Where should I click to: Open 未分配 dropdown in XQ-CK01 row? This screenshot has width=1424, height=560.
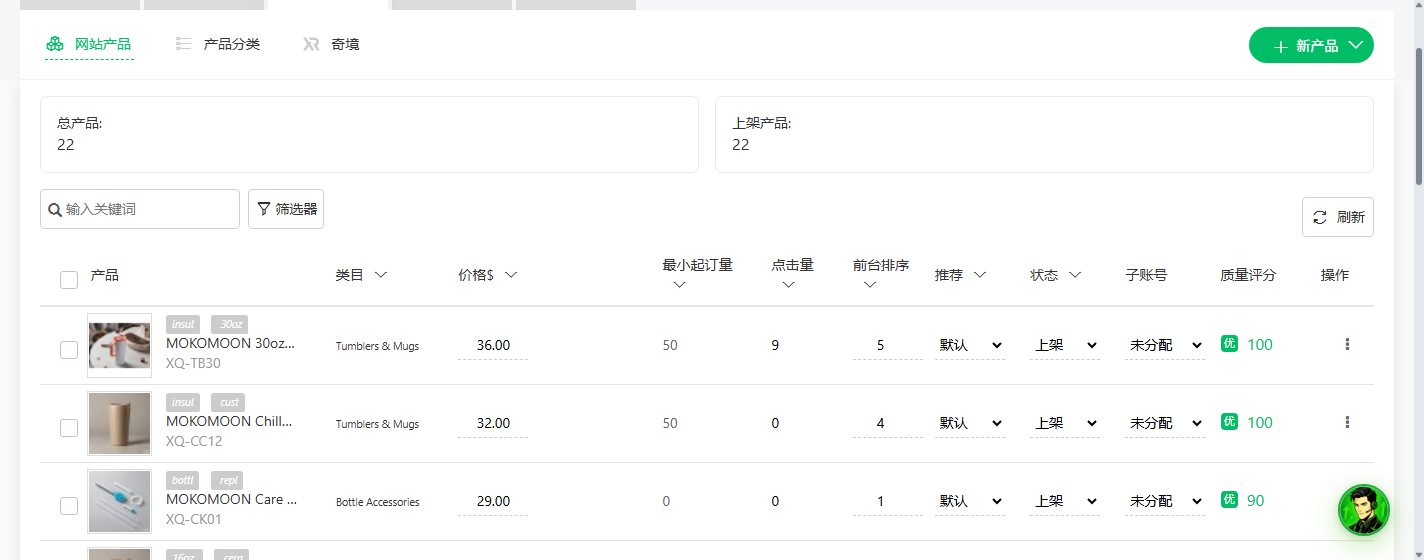click(1165, 501)
